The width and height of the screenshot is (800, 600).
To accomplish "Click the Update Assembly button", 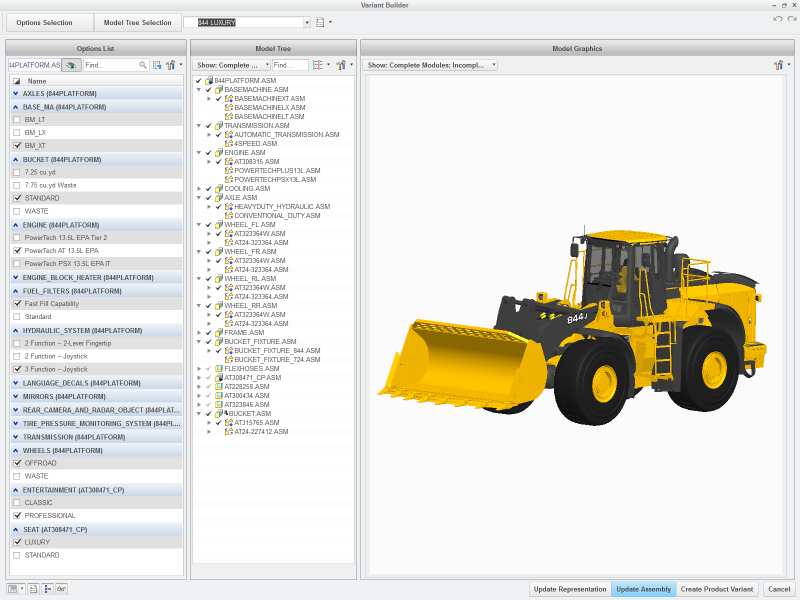I will click(643, 589).
